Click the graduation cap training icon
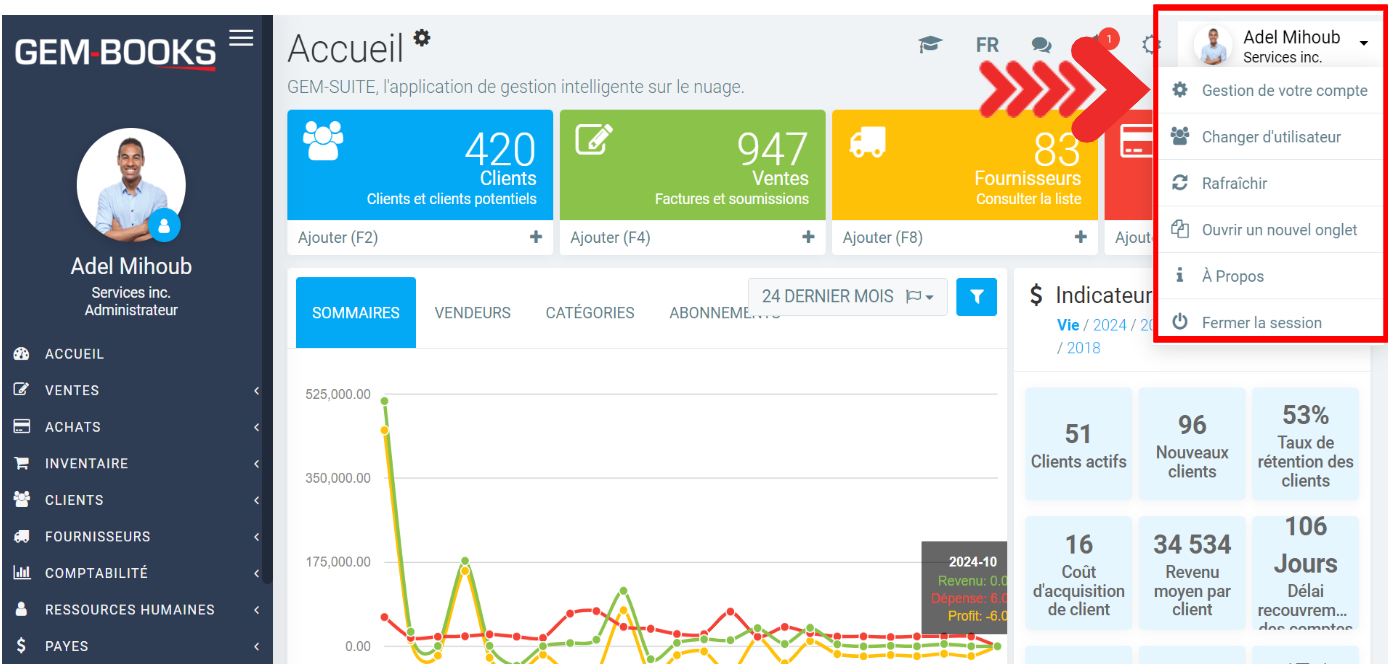 coord(930,45)
